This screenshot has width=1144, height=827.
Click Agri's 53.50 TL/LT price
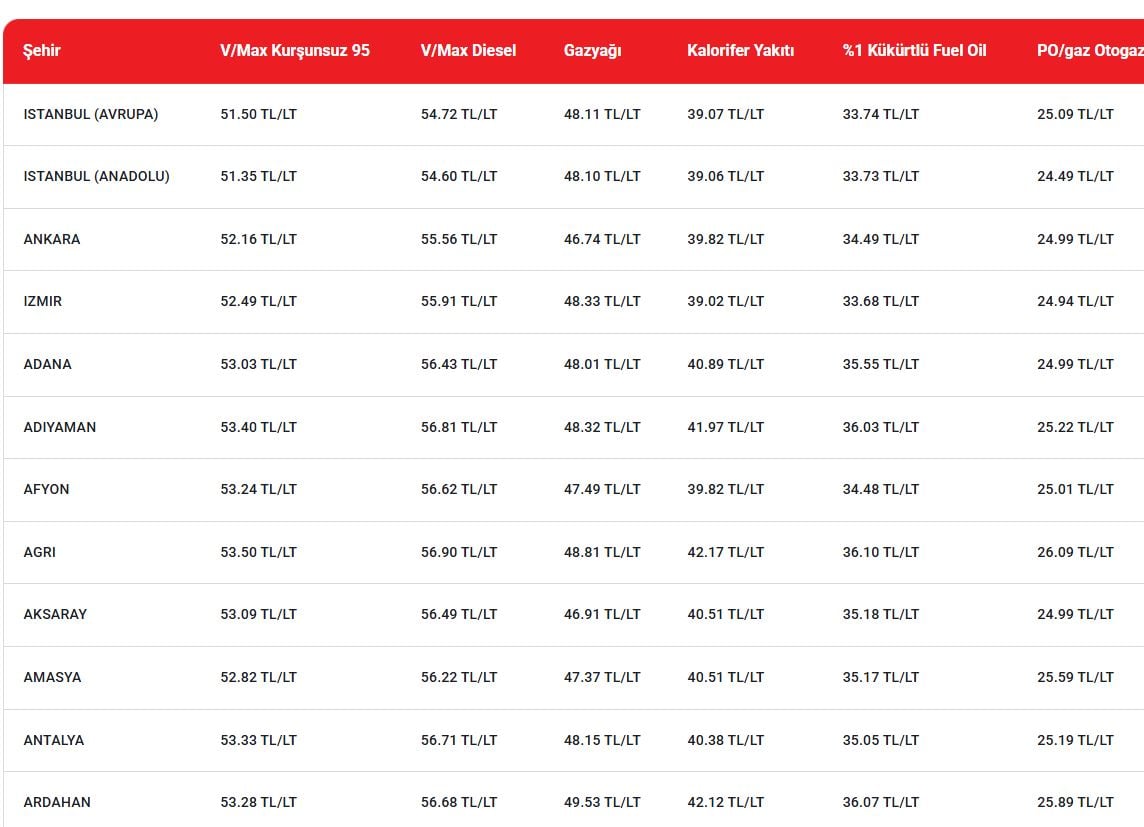258,552
